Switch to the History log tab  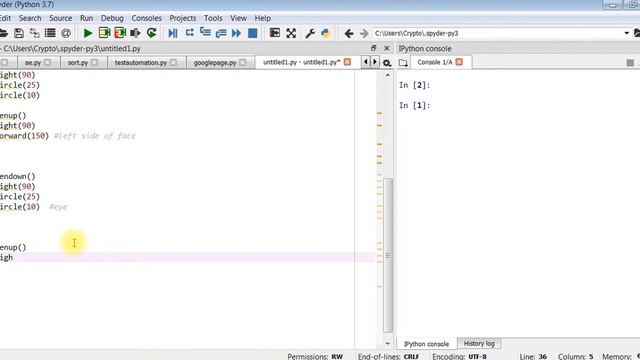(x=479, y=344)
